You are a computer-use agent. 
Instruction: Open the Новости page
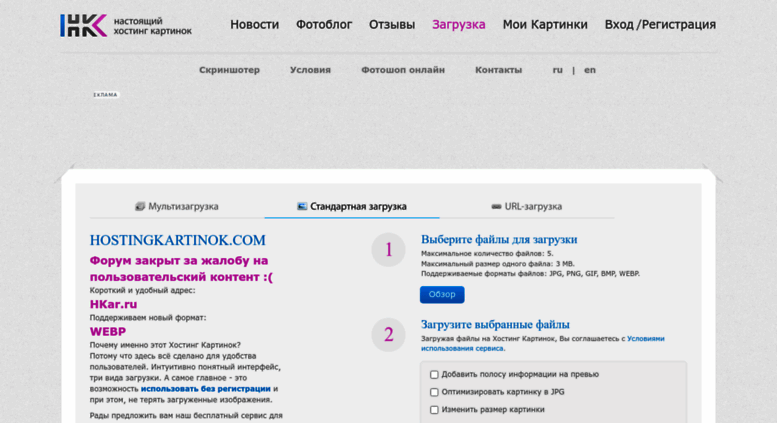[254, 24]
